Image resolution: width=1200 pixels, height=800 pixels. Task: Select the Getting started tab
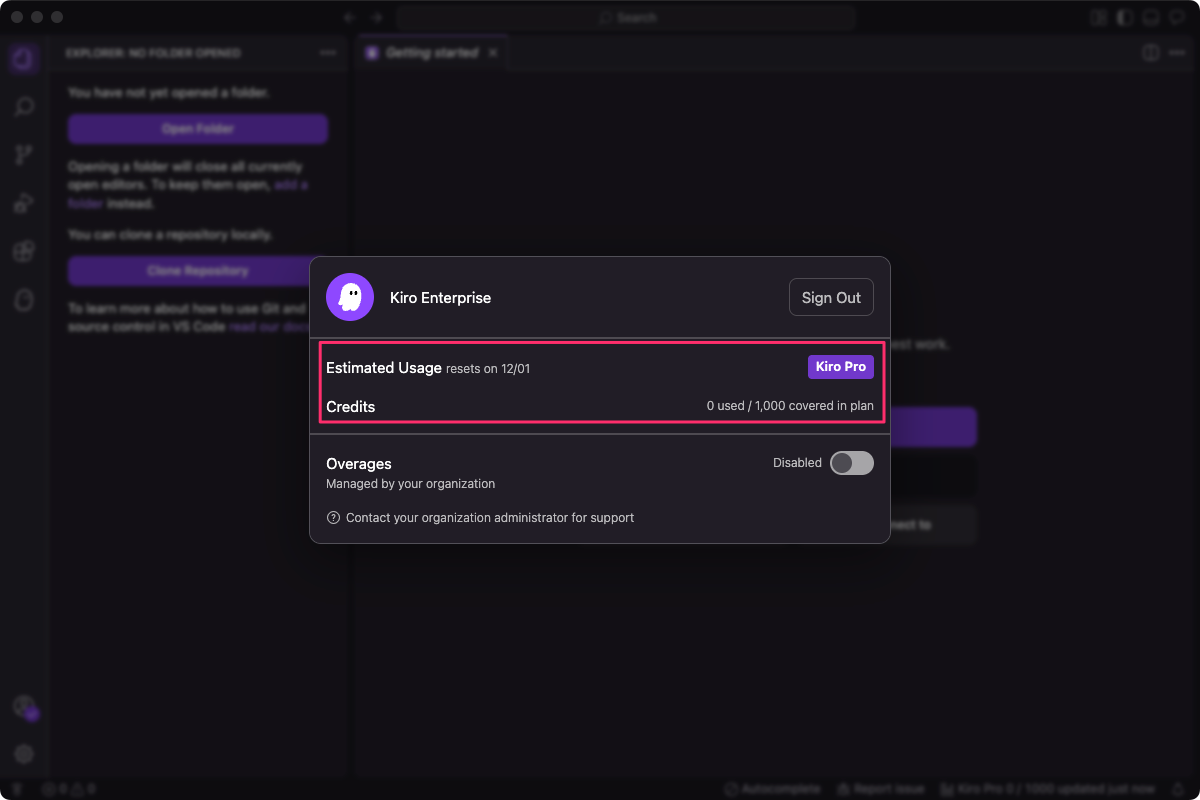(431, 53)
